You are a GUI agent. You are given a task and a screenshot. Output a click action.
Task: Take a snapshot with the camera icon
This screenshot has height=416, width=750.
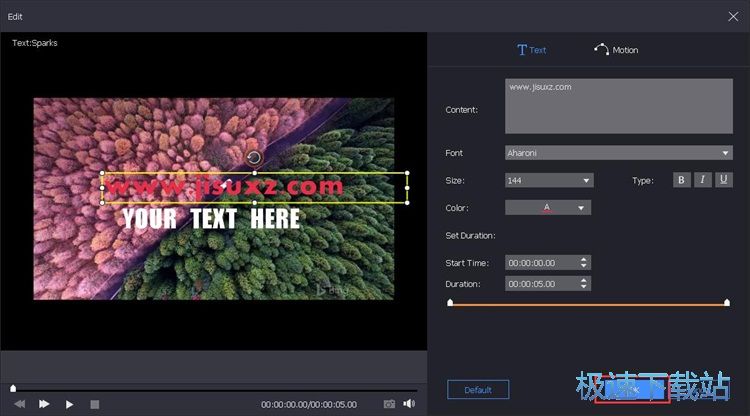(x=389, y=404)
